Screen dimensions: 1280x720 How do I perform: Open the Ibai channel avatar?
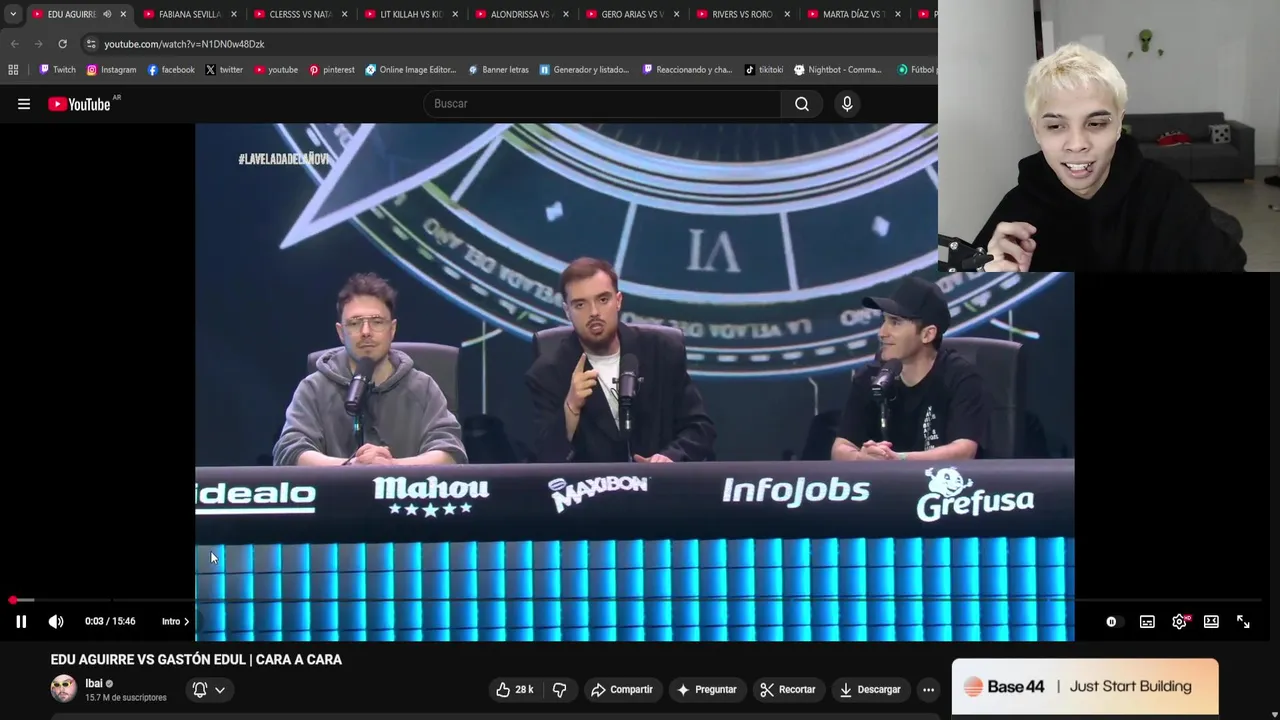pos(63,689)
